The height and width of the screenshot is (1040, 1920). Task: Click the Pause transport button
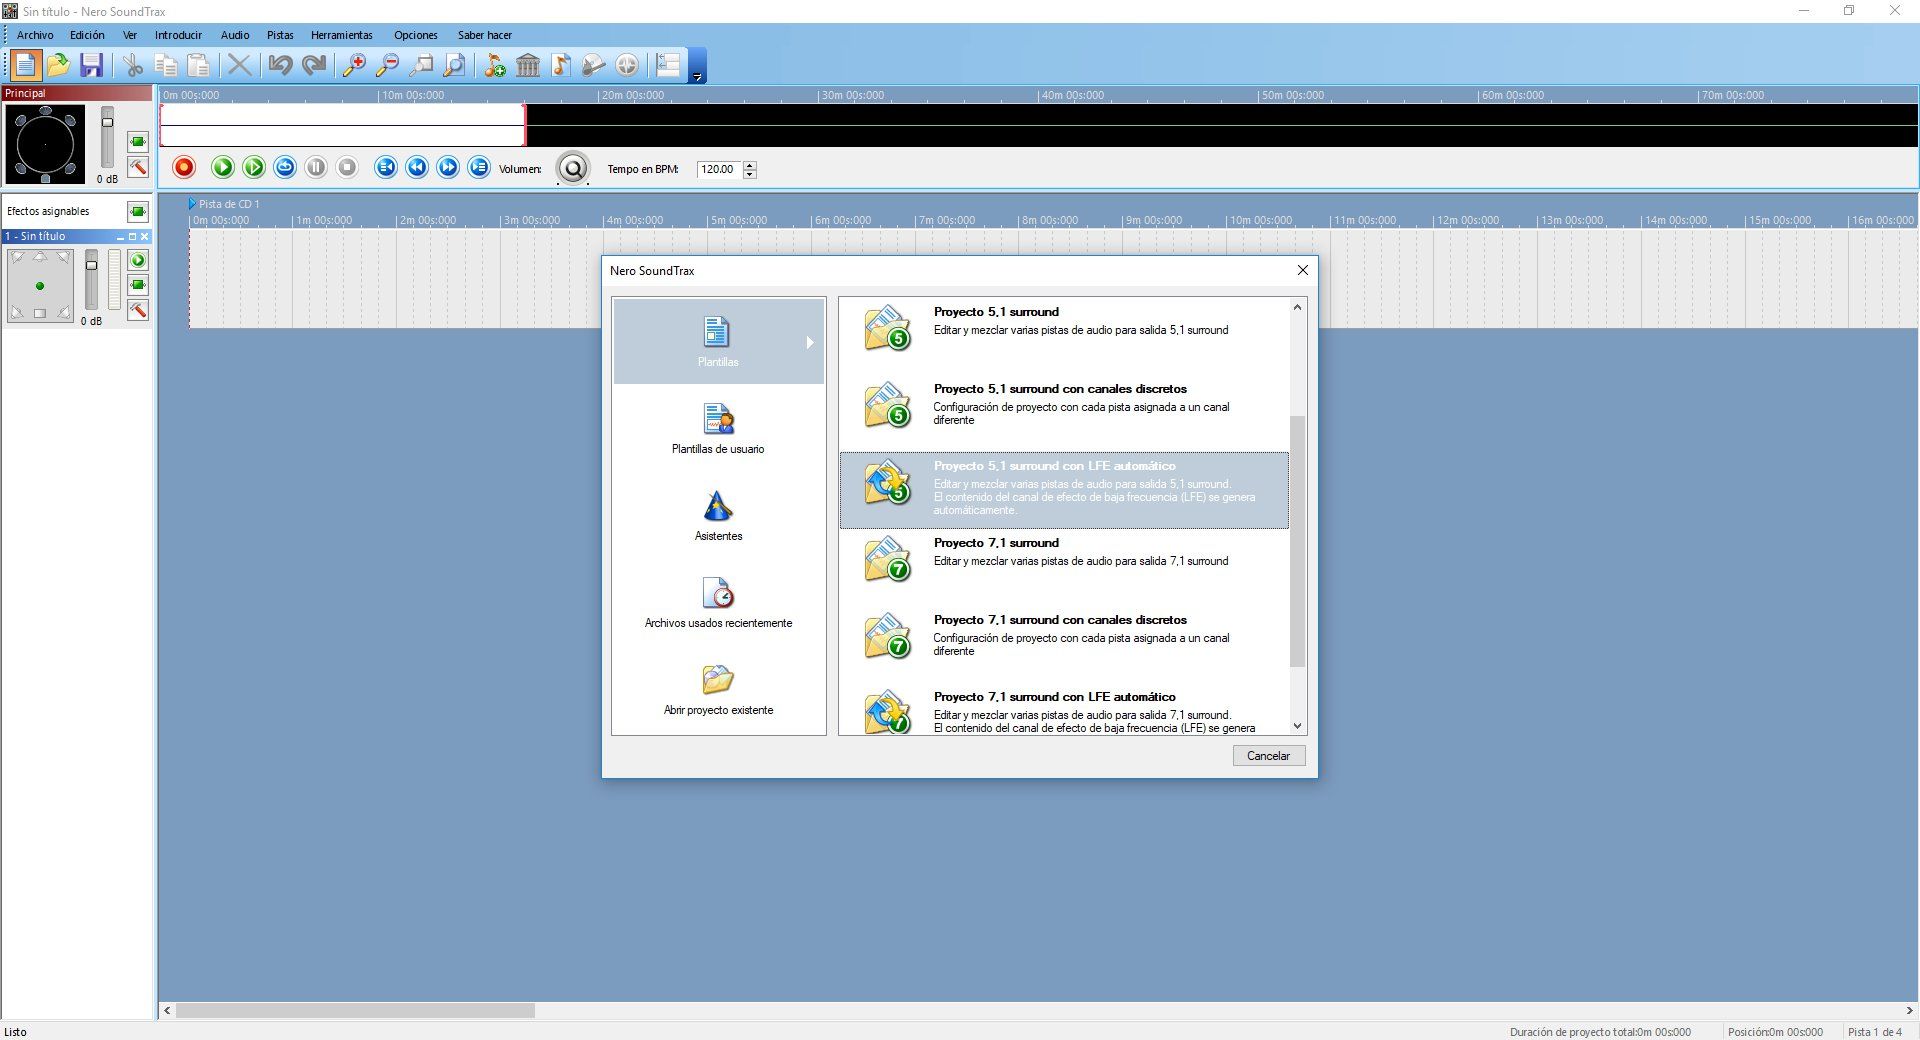point(316,167)
